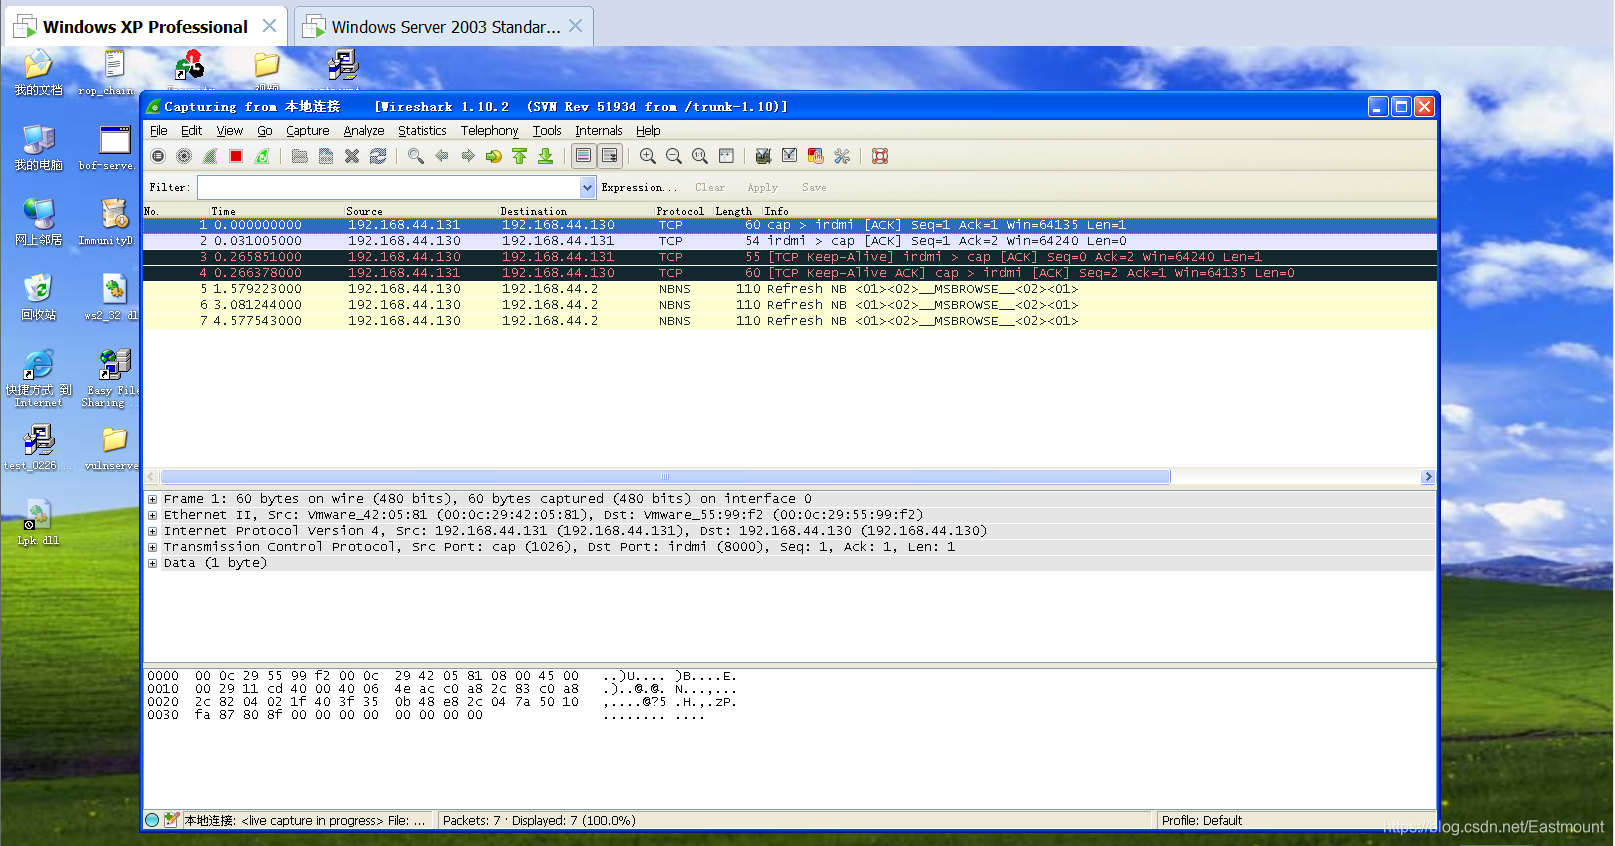Expand the Transmission Control Protocol row

pos(153,547)
